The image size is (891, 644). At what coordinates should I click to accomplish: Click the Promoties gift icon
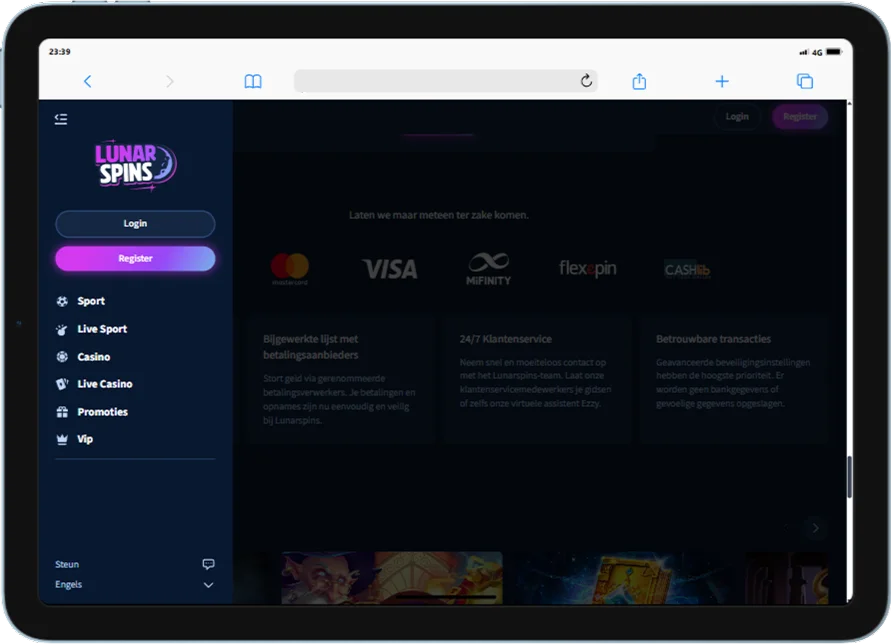coord(62,412)
